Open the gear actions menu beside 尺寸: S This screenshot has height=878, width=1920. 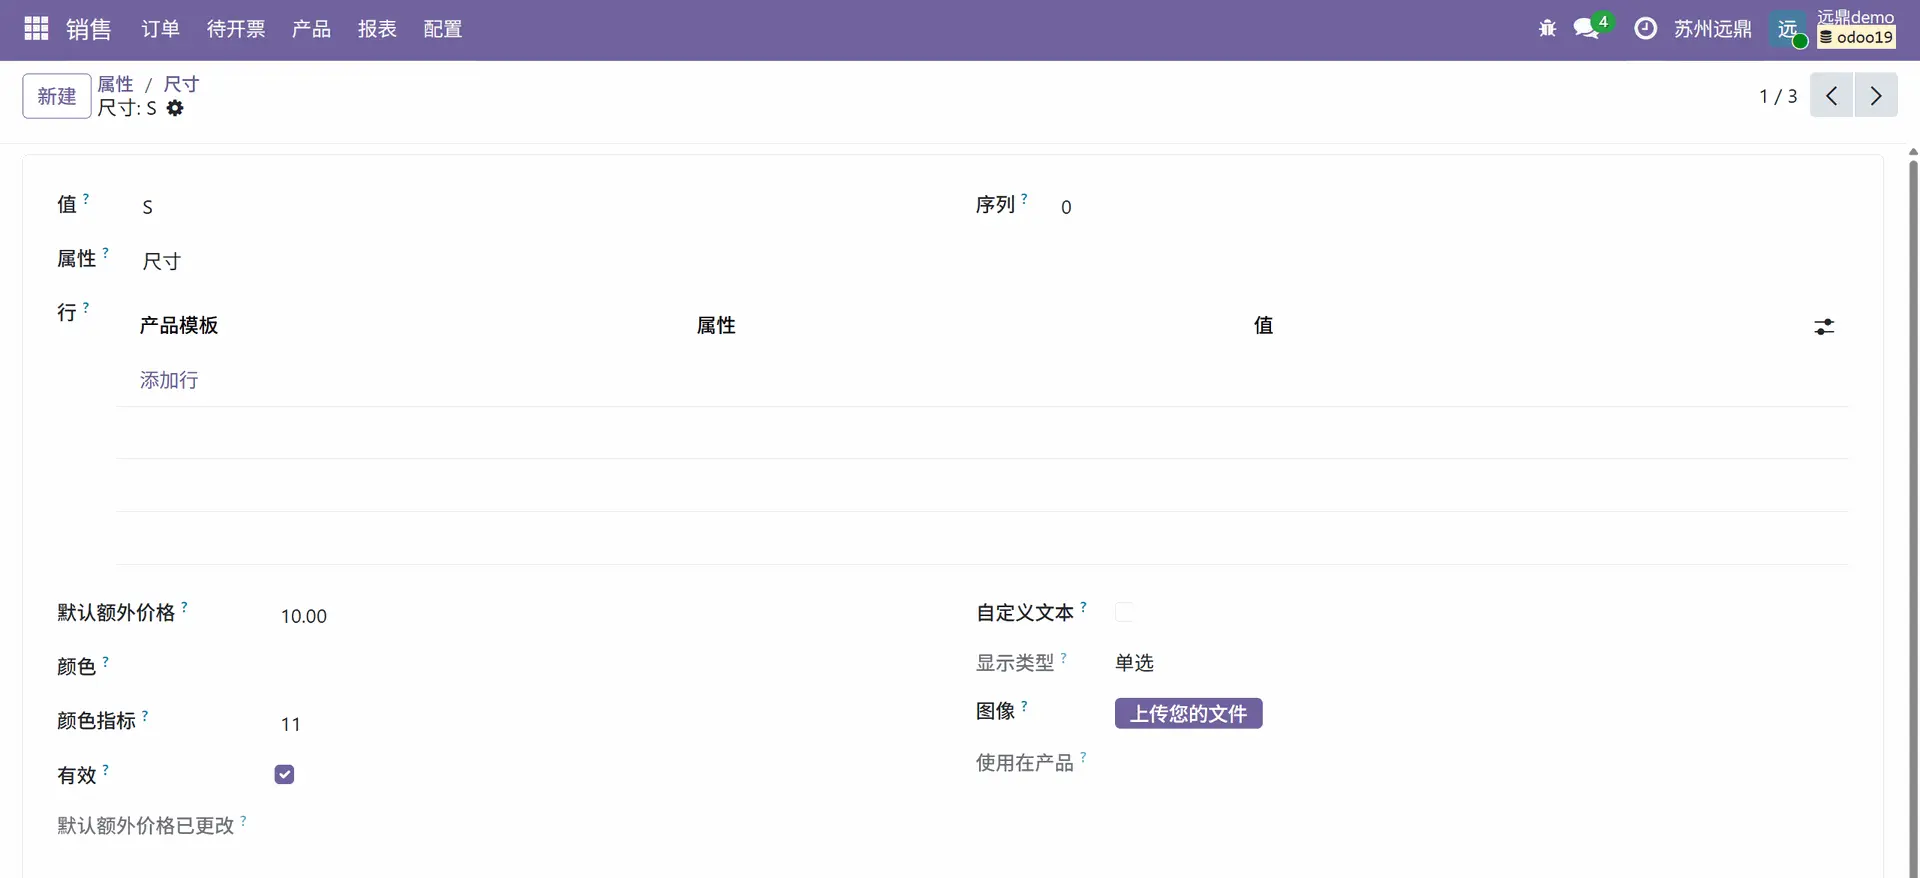(175, 108)
